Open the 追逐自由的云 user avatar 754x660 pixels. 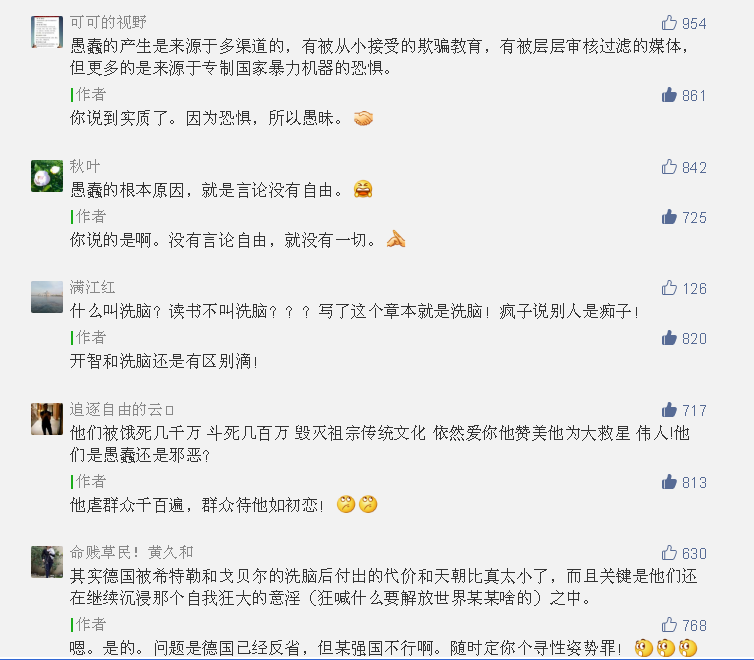pyautogui.click(x=47, y=419)
